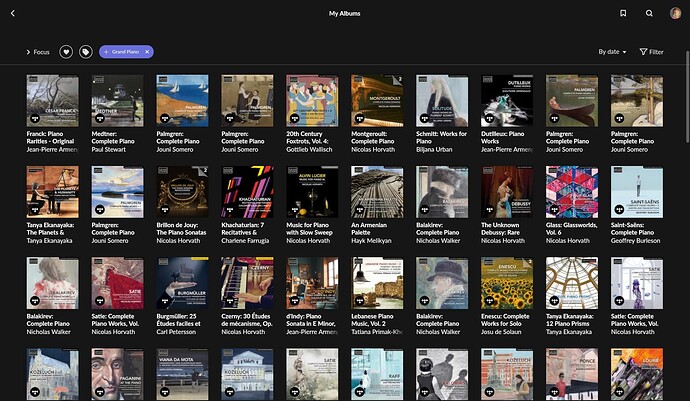Open The Unknown Debussy album cover
Screen dimensions: 690x401
507,192
